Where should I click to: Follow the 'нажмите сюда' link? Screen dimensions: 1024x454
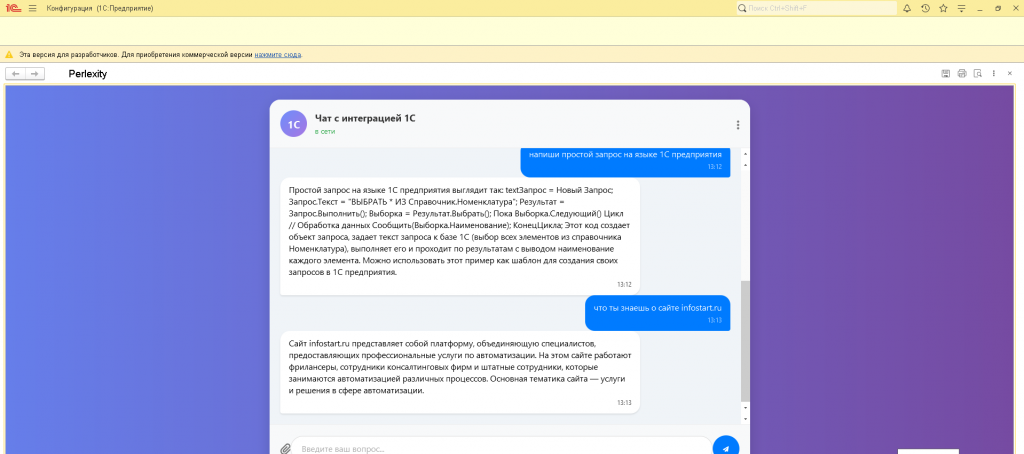(x=278, y=55)
